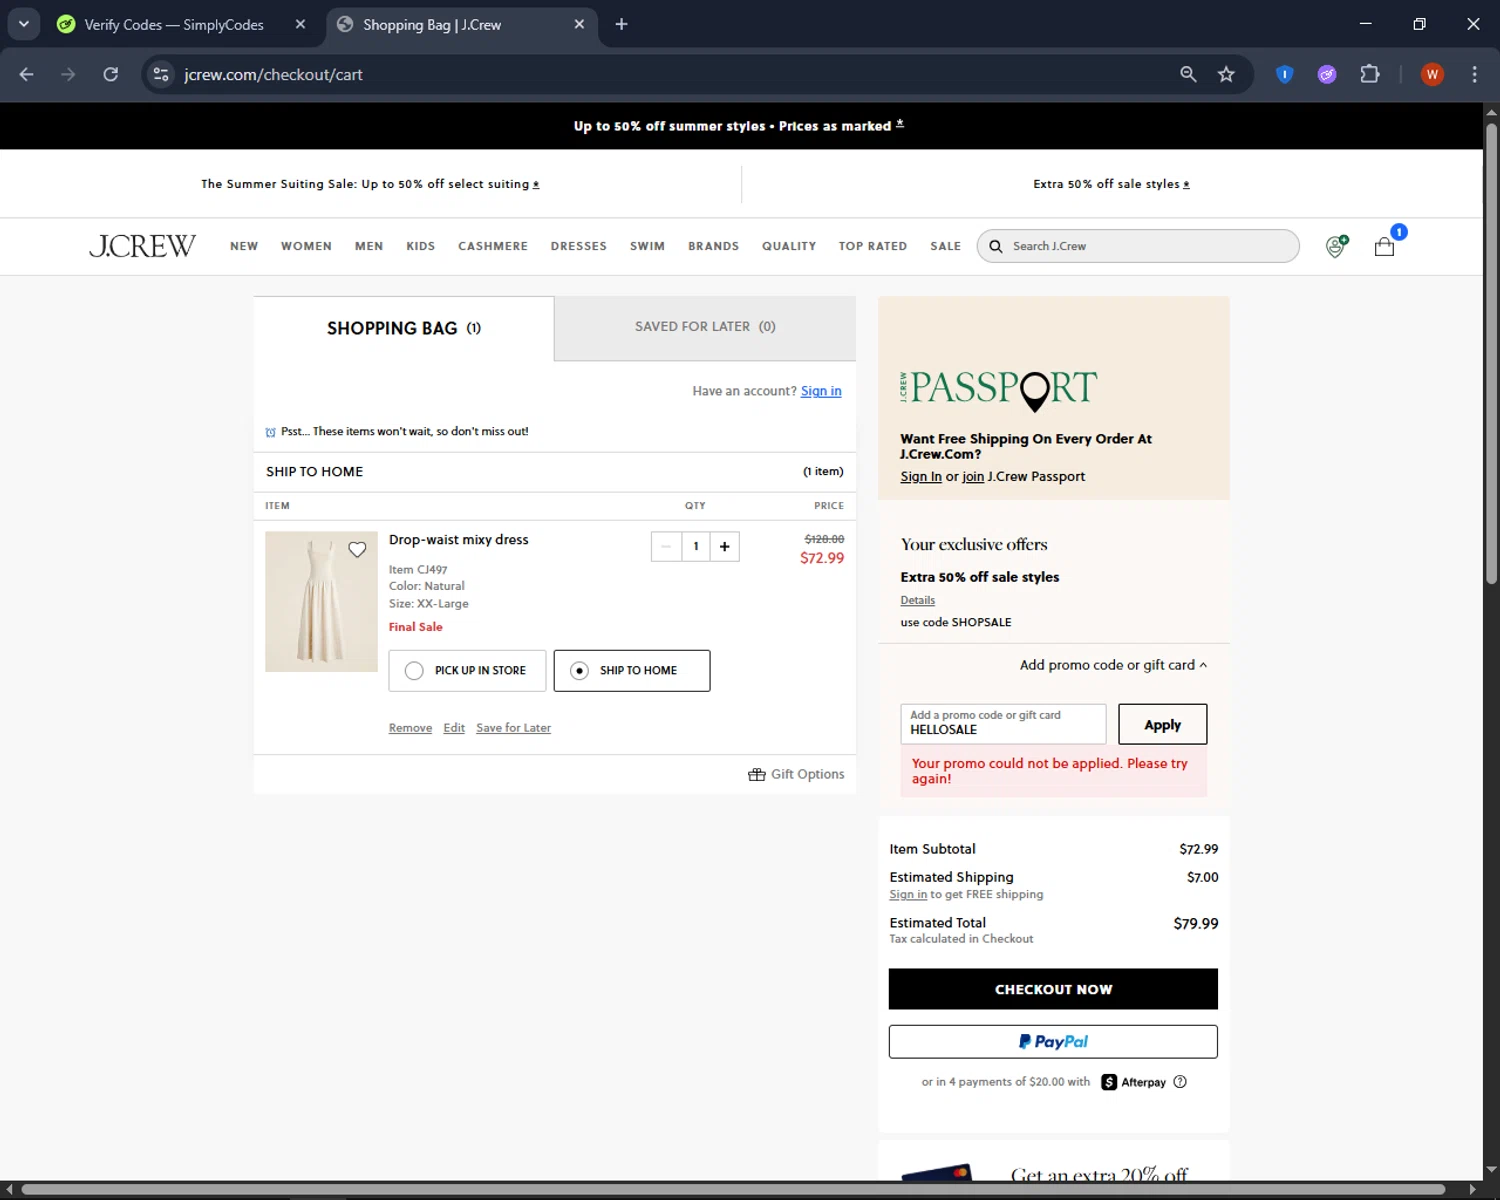The height and width of the screenshot is (1200, 1500).
Task: Select the Shopping Bag tab
Action: point(404,328)
